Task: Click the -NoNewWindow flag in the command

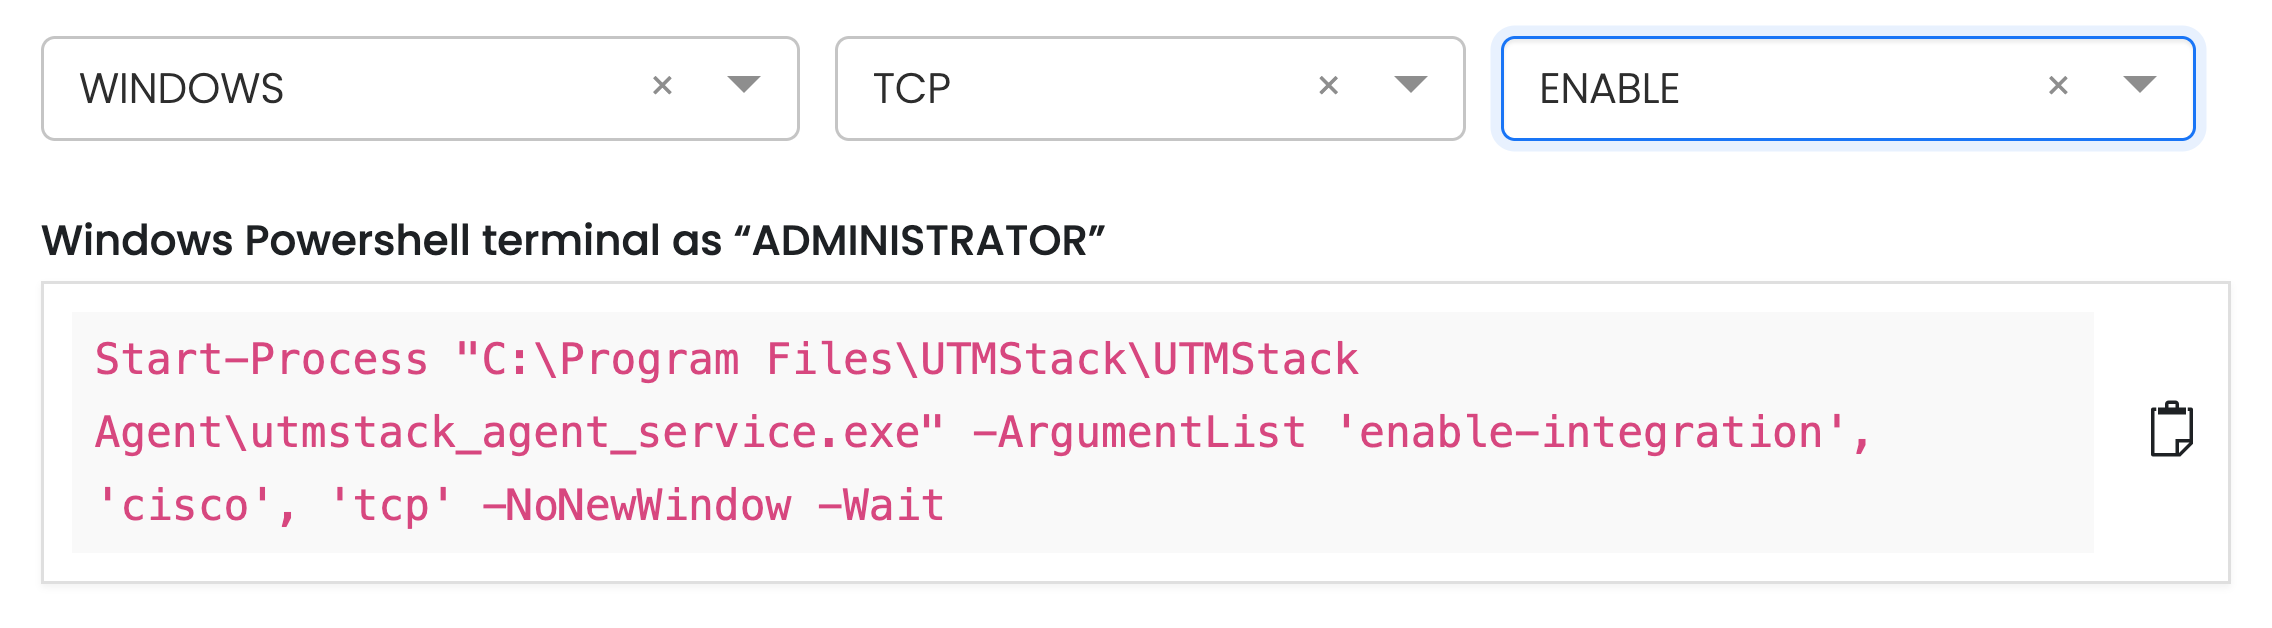Action: 637,506
